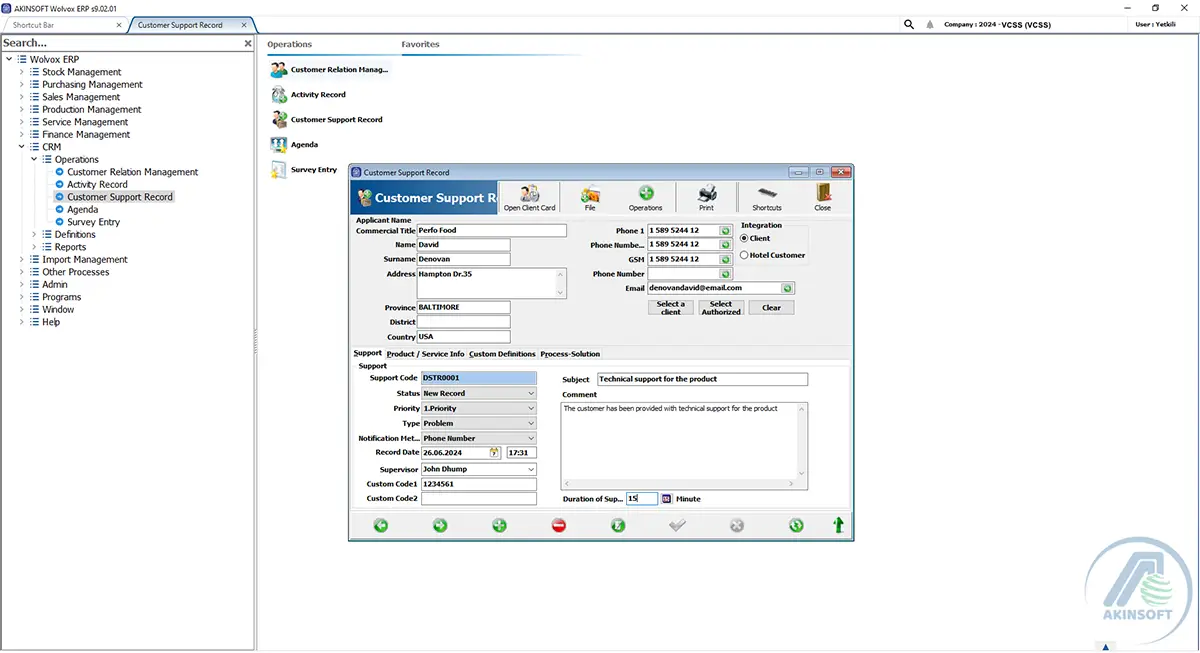The width and height of the screenshot is (1200, 653).
Task: Click the Print icon in support record
Action: [x=706, y=197]
